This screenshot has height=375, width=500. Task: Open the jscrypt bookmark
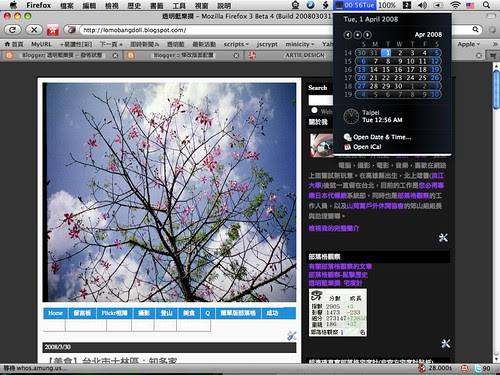(x=267, y=44)
